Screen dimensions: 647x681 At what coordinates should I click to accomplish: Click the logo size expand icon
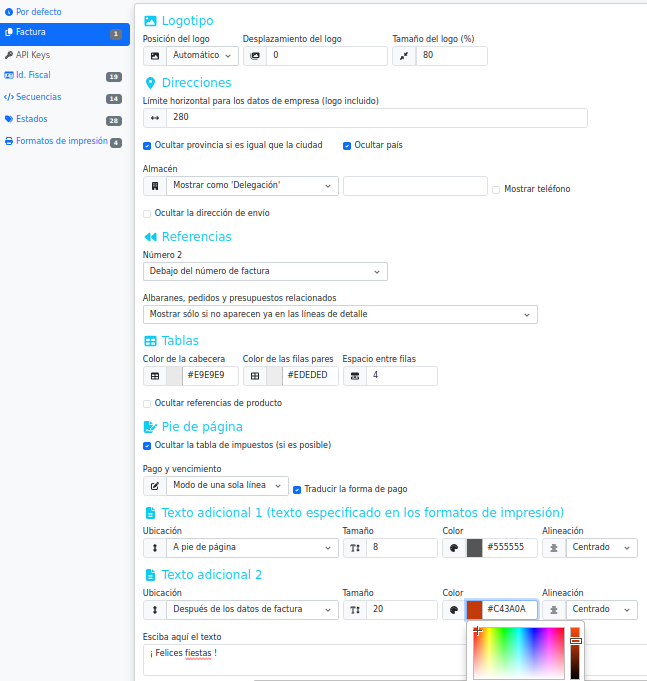(404, 56)
